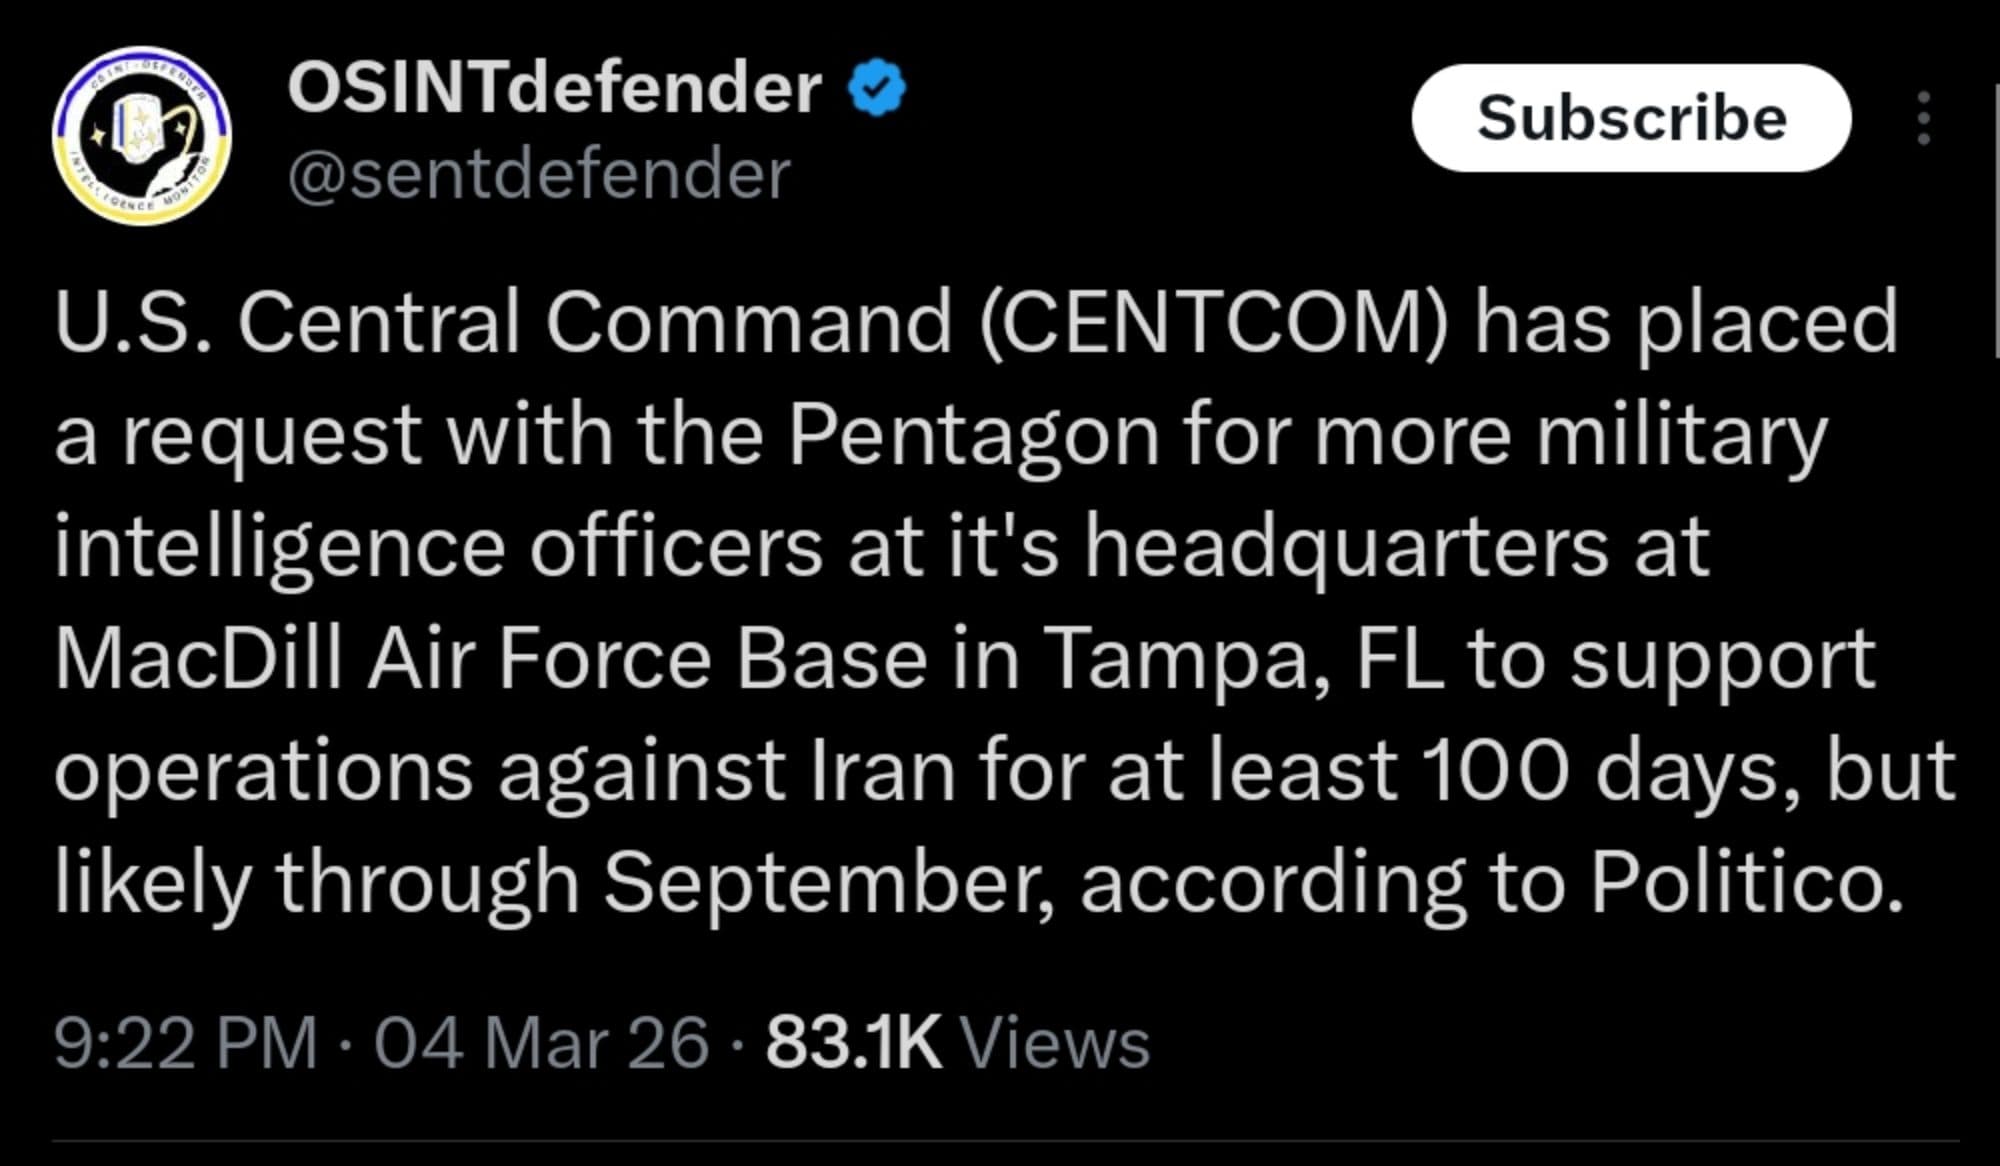This screenshot has height=1166, width=2000.
Task: Open the @sentdefender handle link
Action: [538, 175]
